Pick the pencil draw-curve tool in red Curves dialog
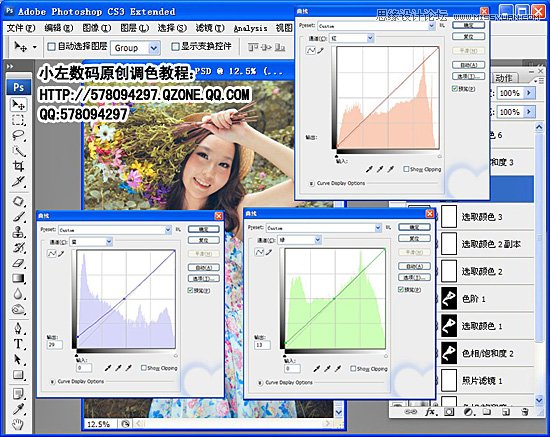This screenshot has height=437, width=550. (x=320, y=51)
